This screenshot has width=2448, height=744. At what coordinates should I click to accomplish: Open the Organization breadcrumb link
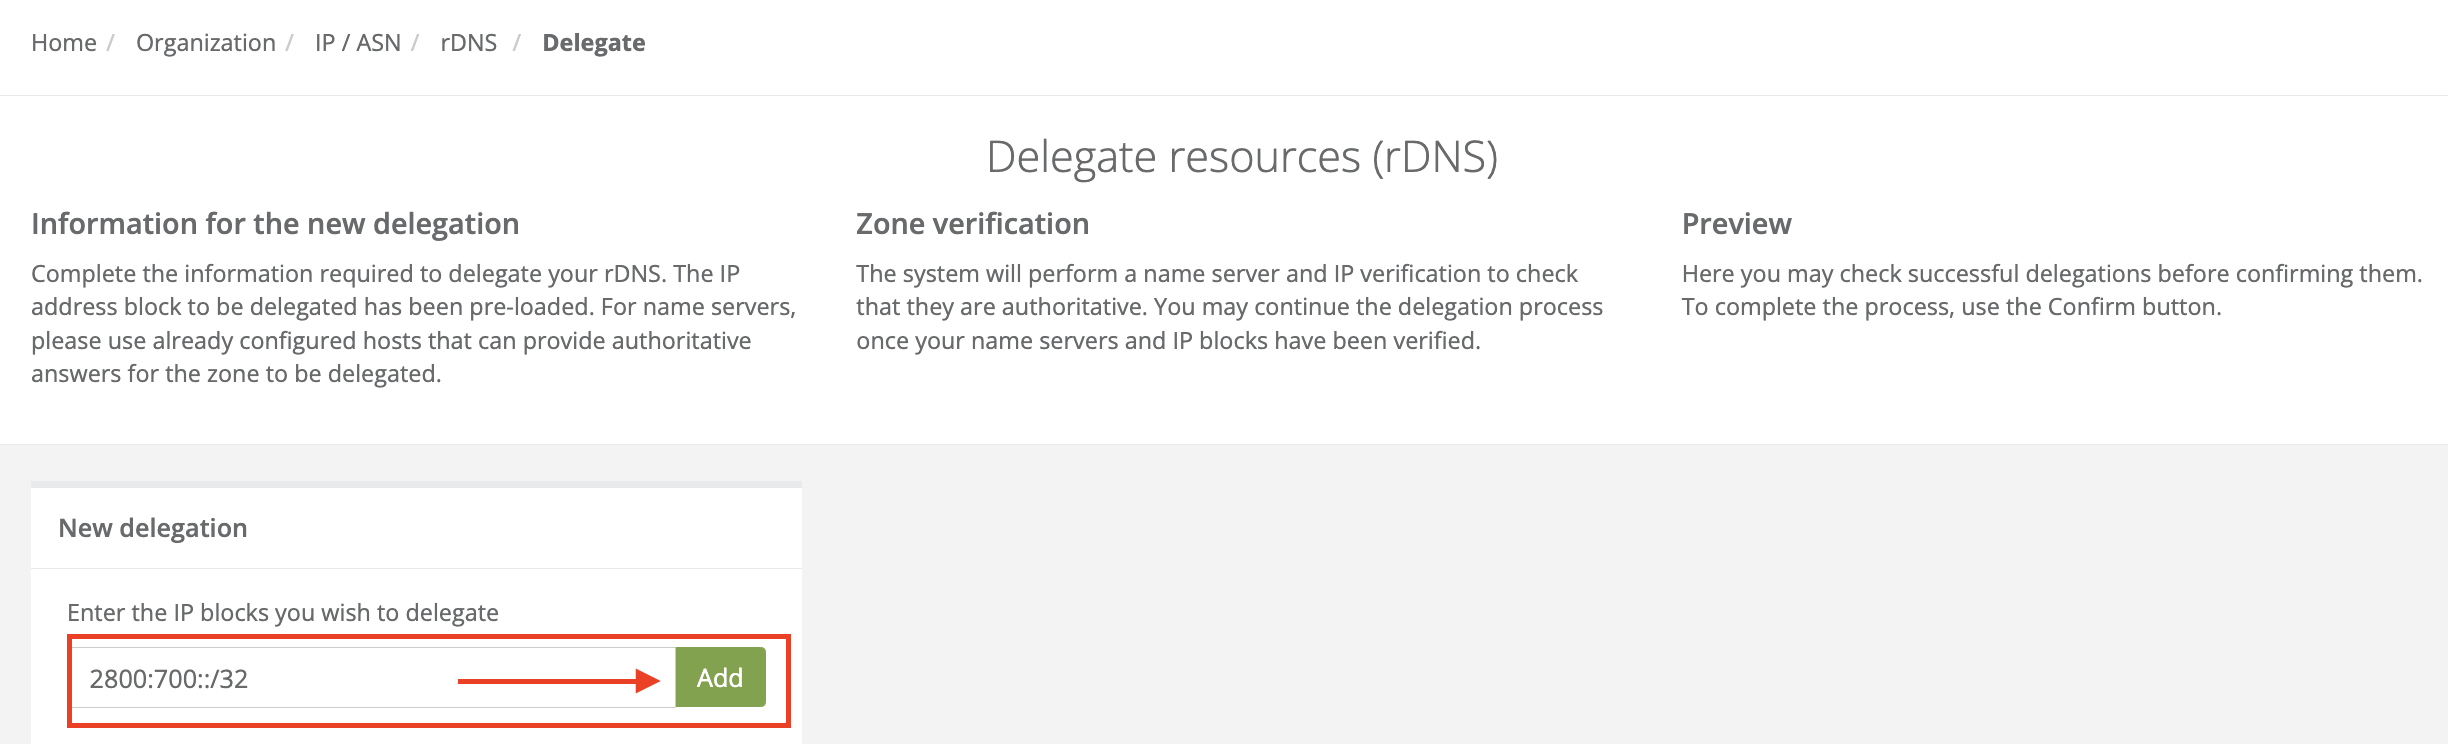(x=205, y=43)
